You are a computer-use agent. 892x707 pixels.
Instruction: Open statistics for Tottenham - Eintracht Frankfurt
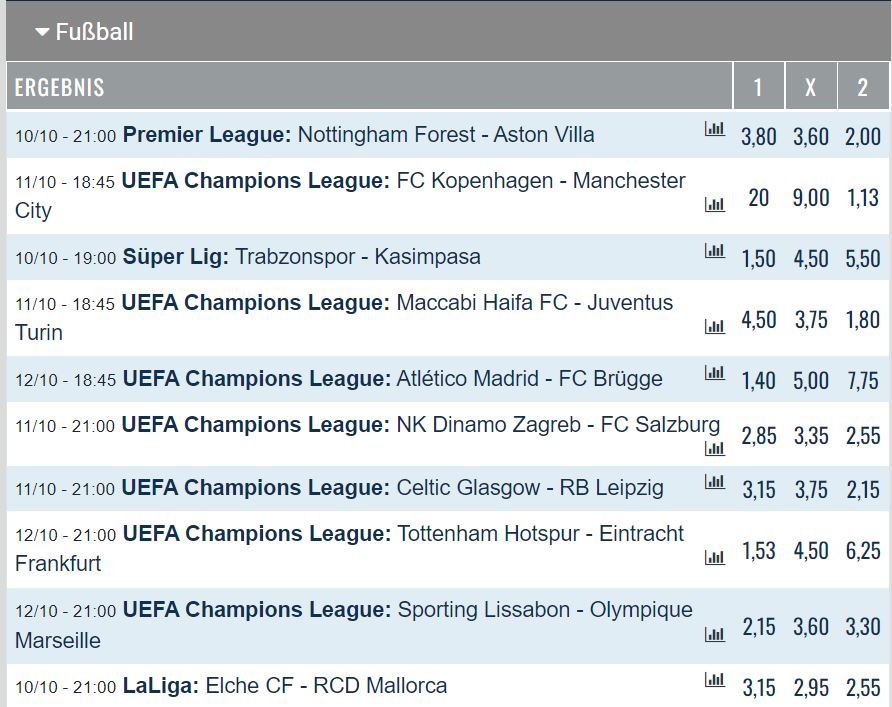tap(714, 557)
